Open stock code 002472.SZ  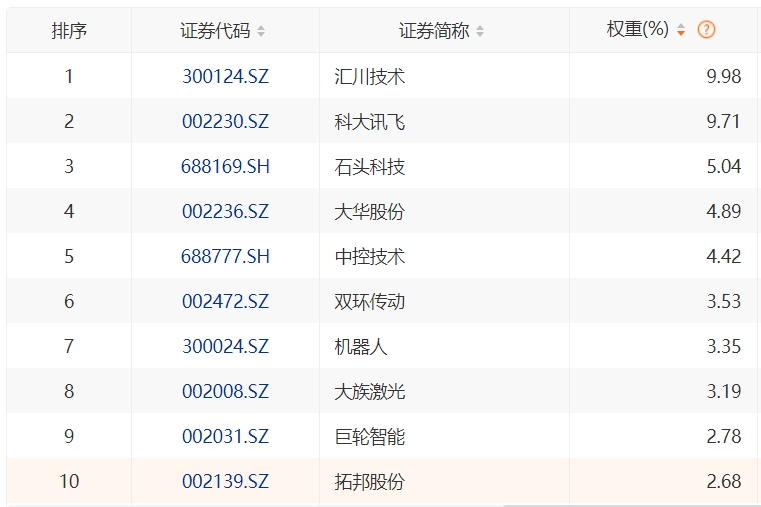(x=225, y=301)
